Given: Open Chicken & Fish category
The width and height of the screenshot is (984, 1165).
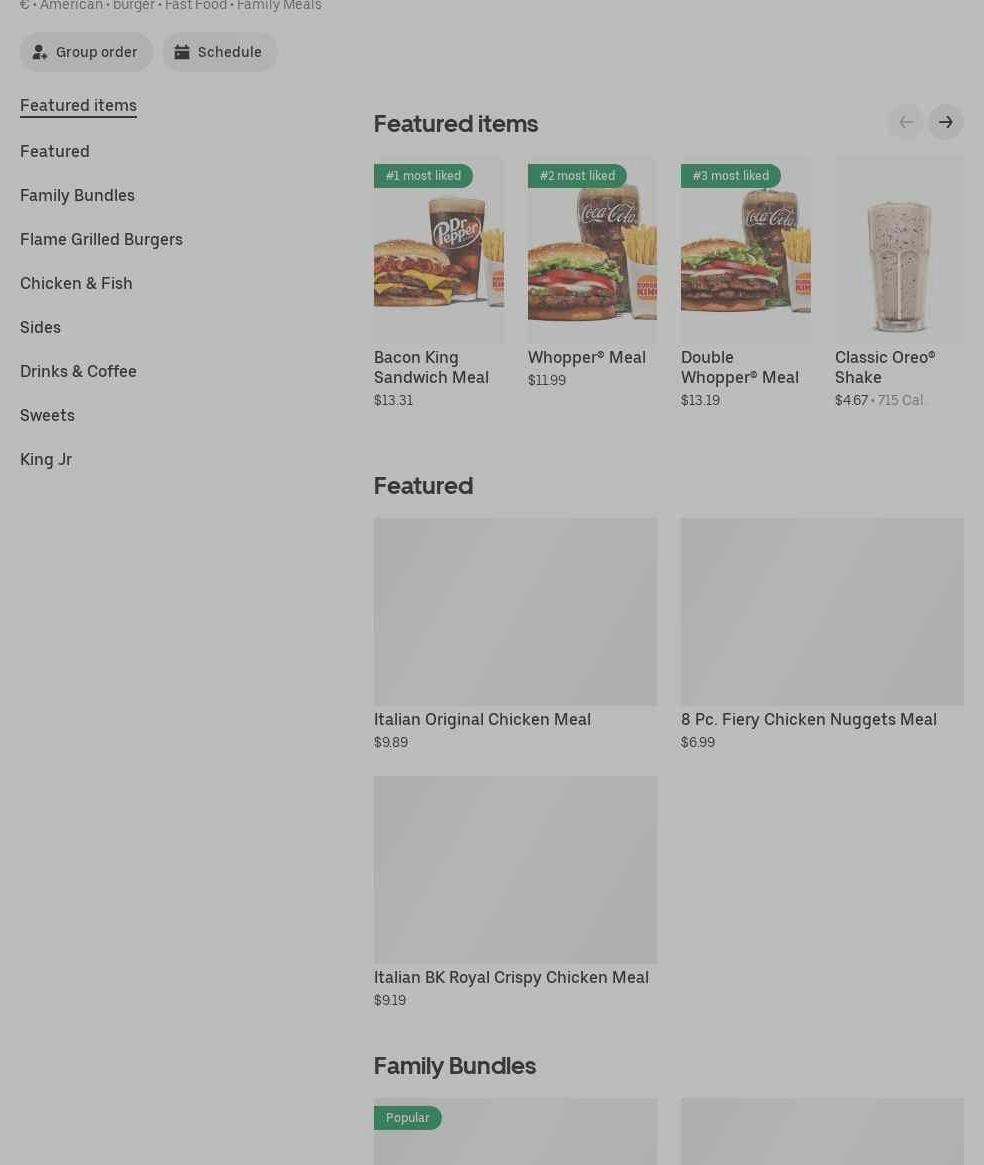Looking at the screenshot, I should [x=76, y=283].
